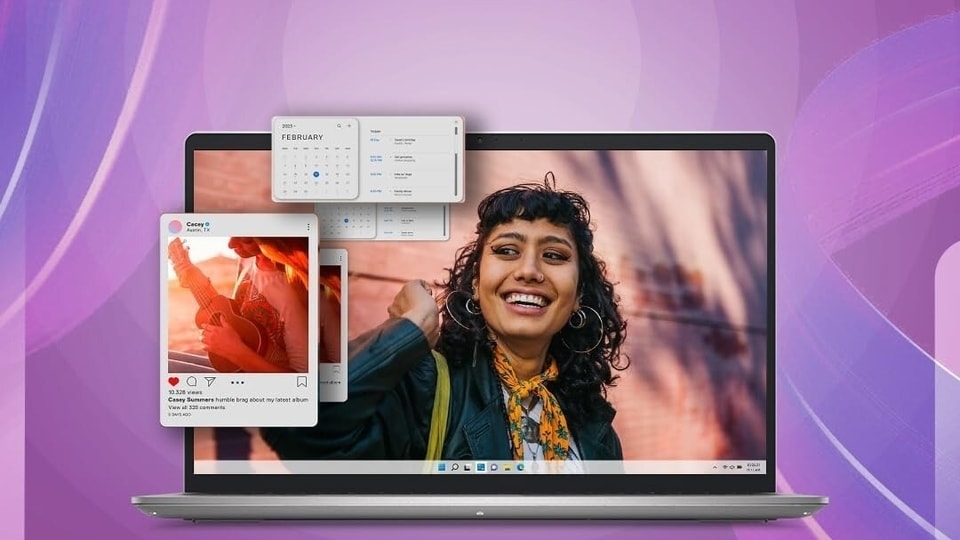Open the Get groceries event
This screenshot has height=540, width=960.
[407, 158]
